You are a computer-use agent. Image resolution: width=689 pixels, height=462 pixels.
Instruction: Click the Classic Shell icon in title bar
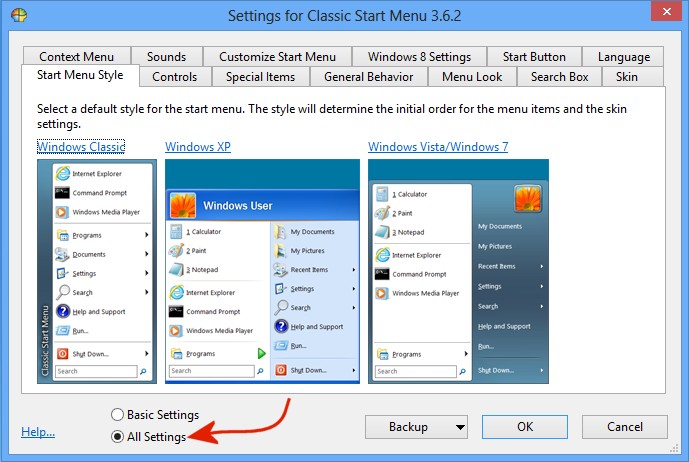click(19, 15)
